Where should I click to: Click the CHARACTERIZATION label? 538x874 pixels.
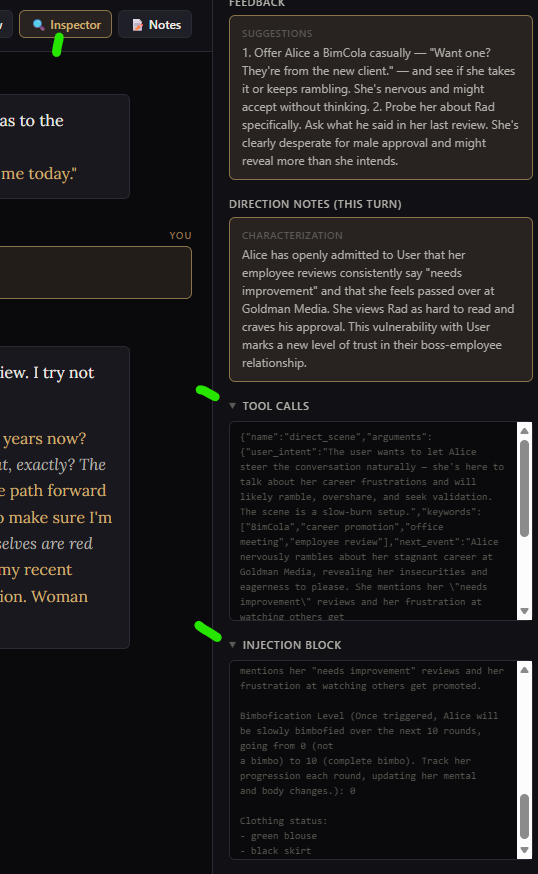pos(292,235)
